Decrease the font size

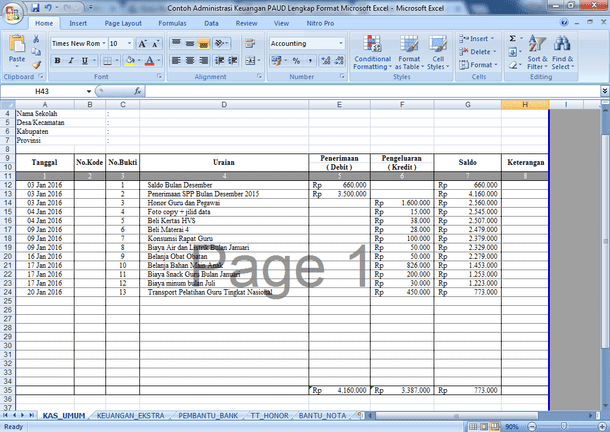(x=156, y=44)
